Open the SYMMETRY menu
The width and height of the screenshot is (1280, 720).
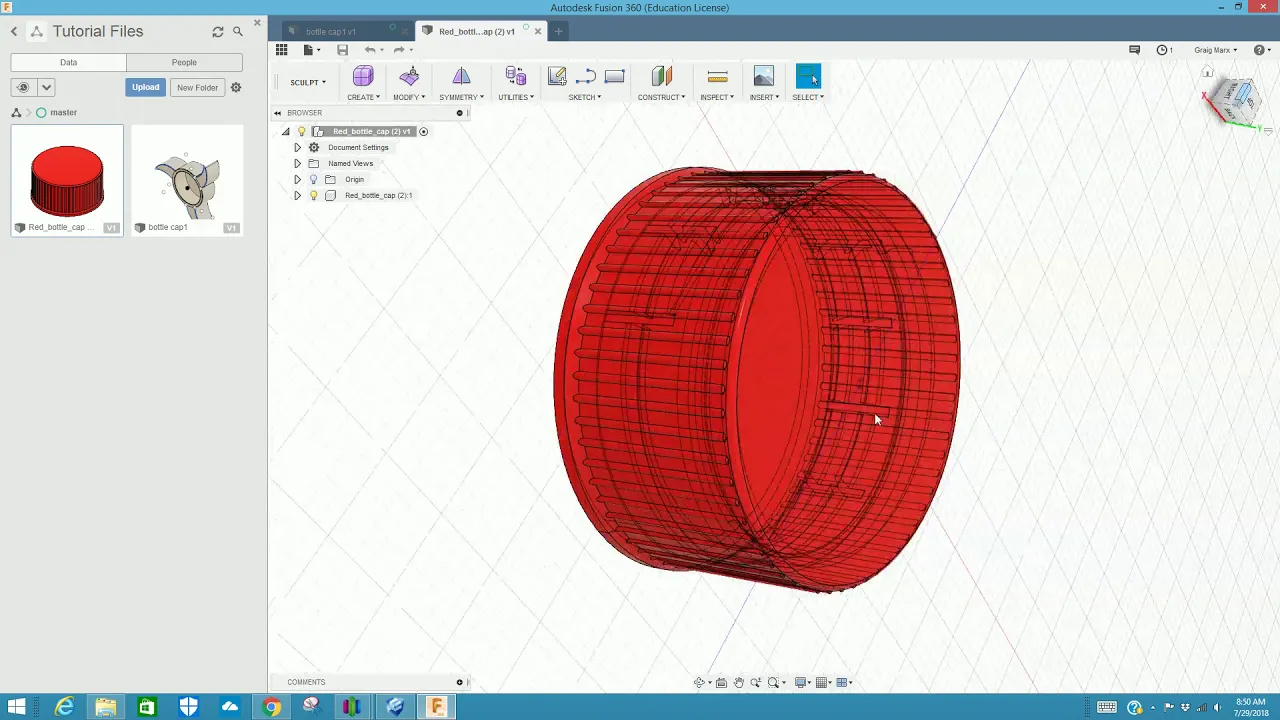coord(461,98)
